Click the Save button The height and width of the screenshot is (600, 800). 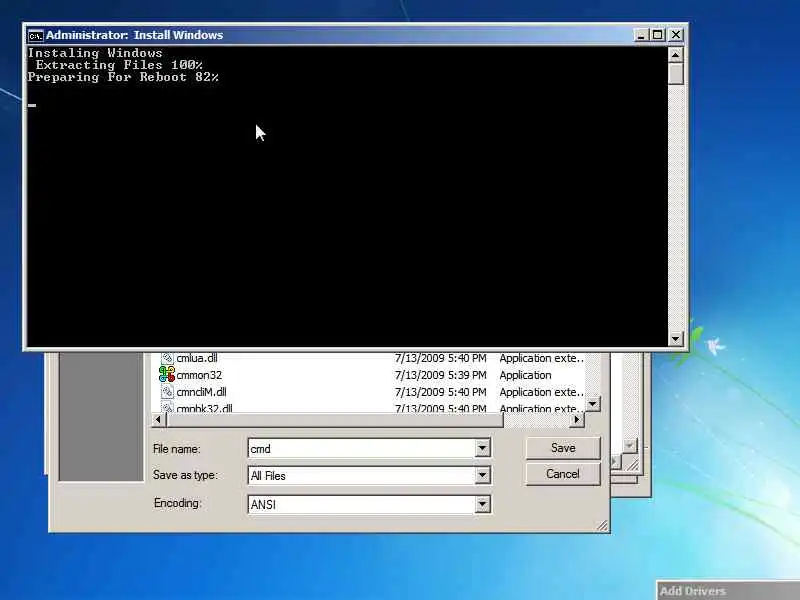[x=563, y=448]
